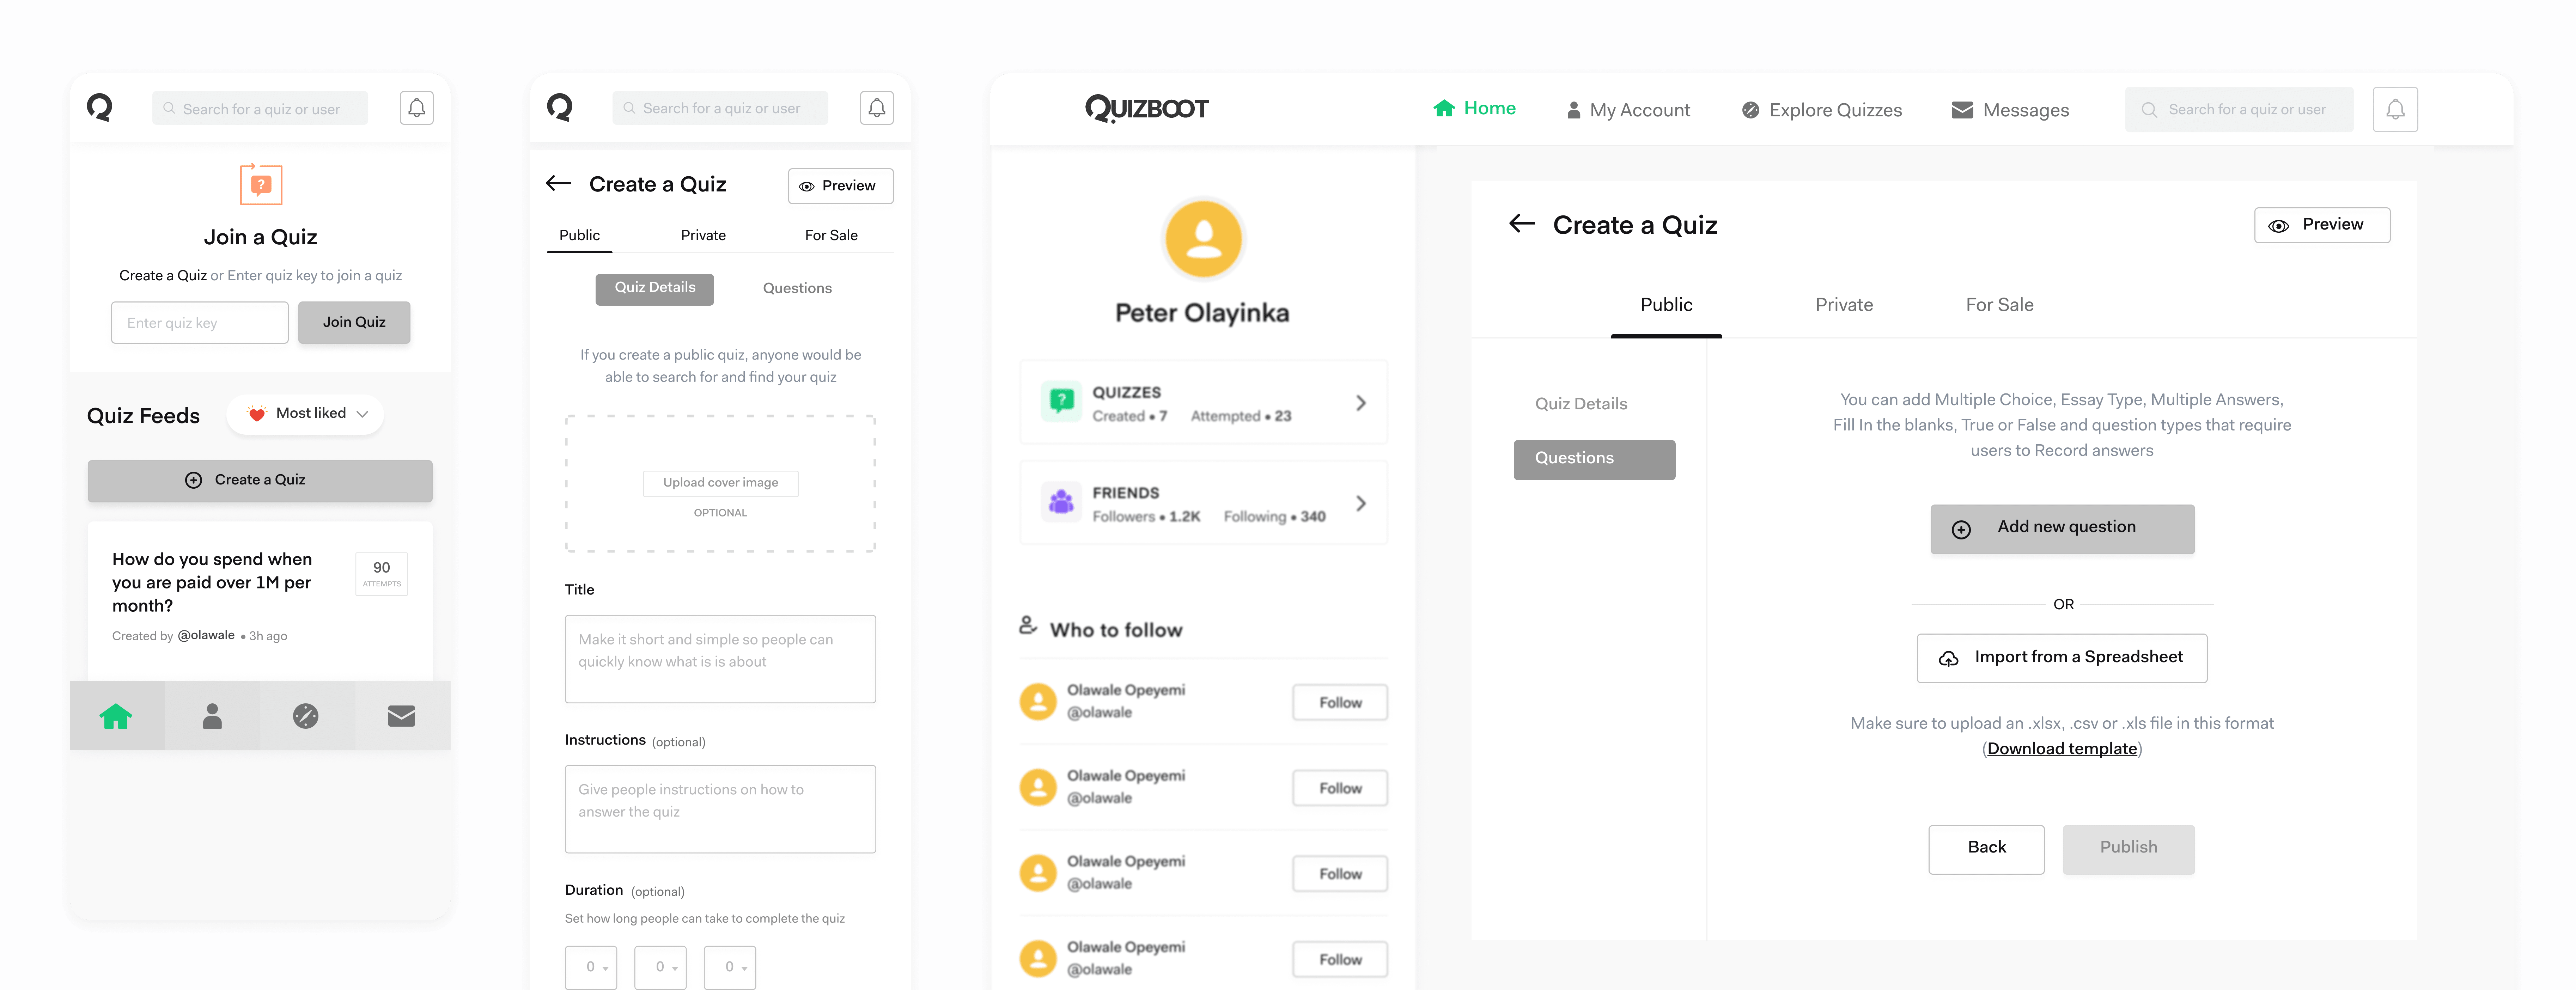
Task: Expand the Quizzes card chevron
Action: pyautogui.click(x=1361, y=403)
